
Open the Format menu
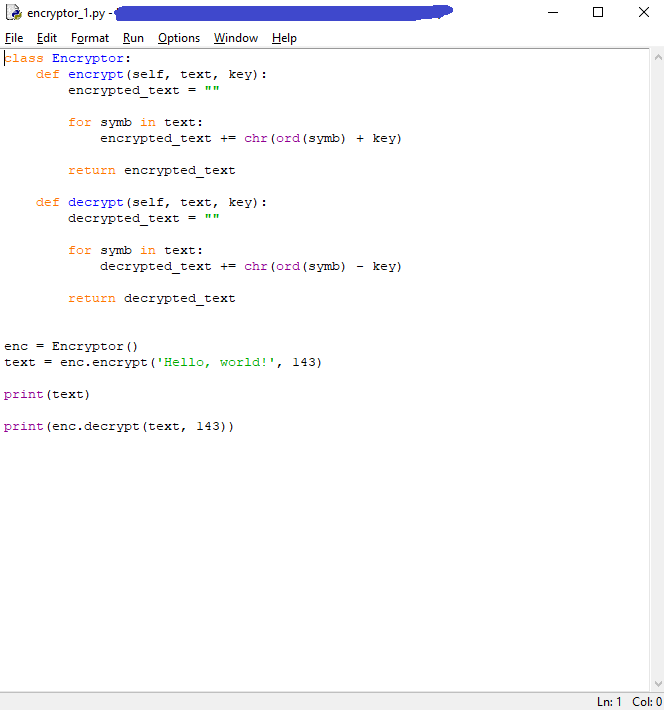point(90,38)
